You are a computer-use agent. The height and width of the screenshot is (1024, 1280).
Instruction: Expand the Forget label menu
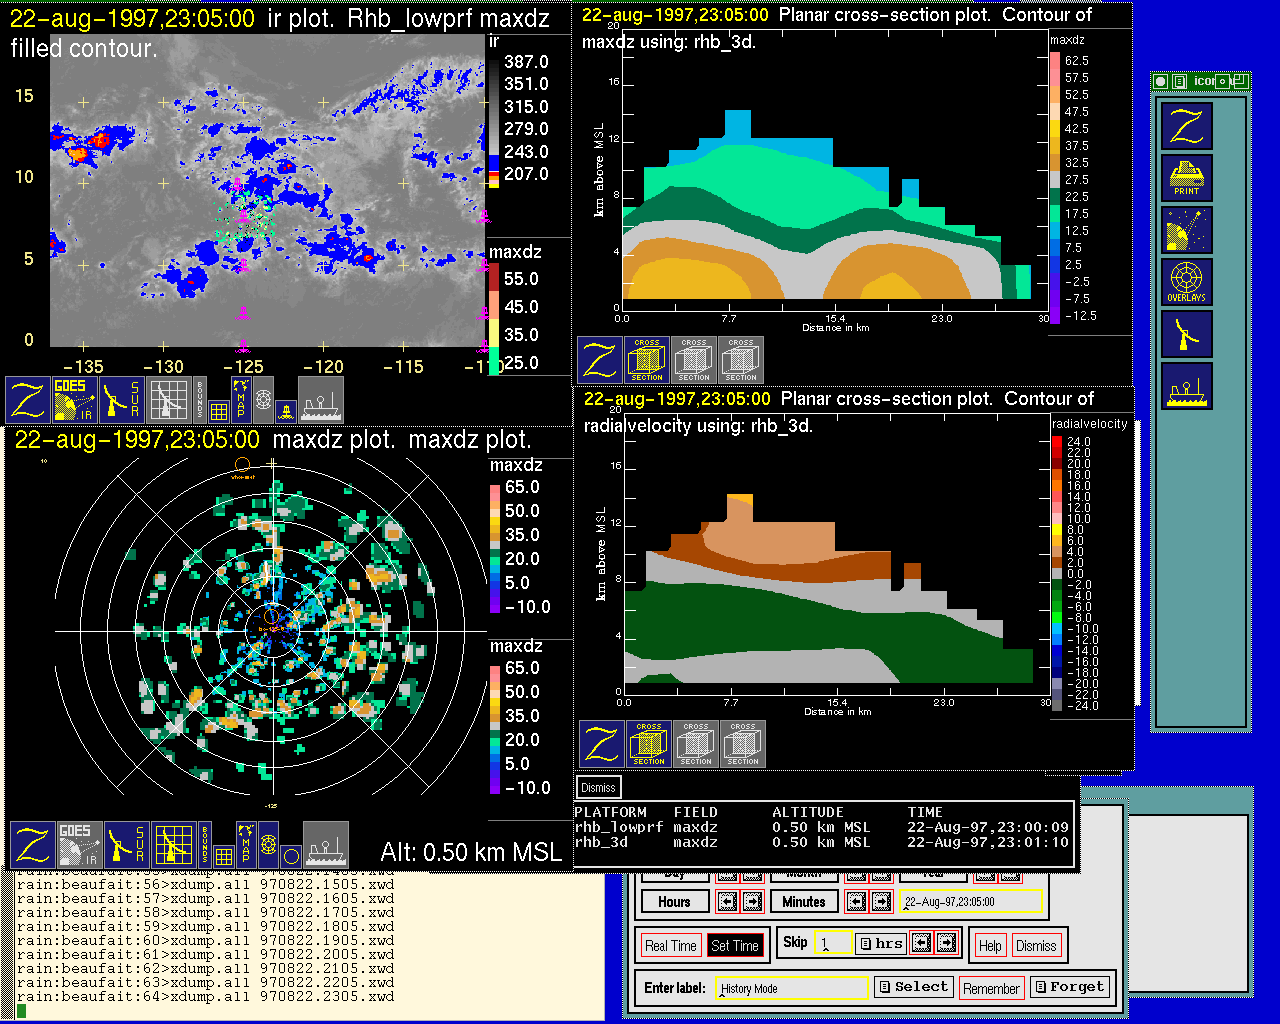1069,987
